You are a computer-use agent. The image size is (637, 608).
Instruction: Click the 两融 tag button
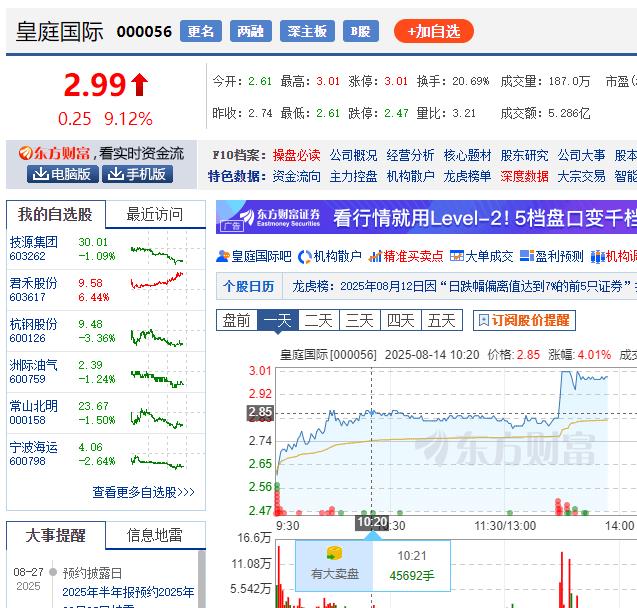pos(251,31)
